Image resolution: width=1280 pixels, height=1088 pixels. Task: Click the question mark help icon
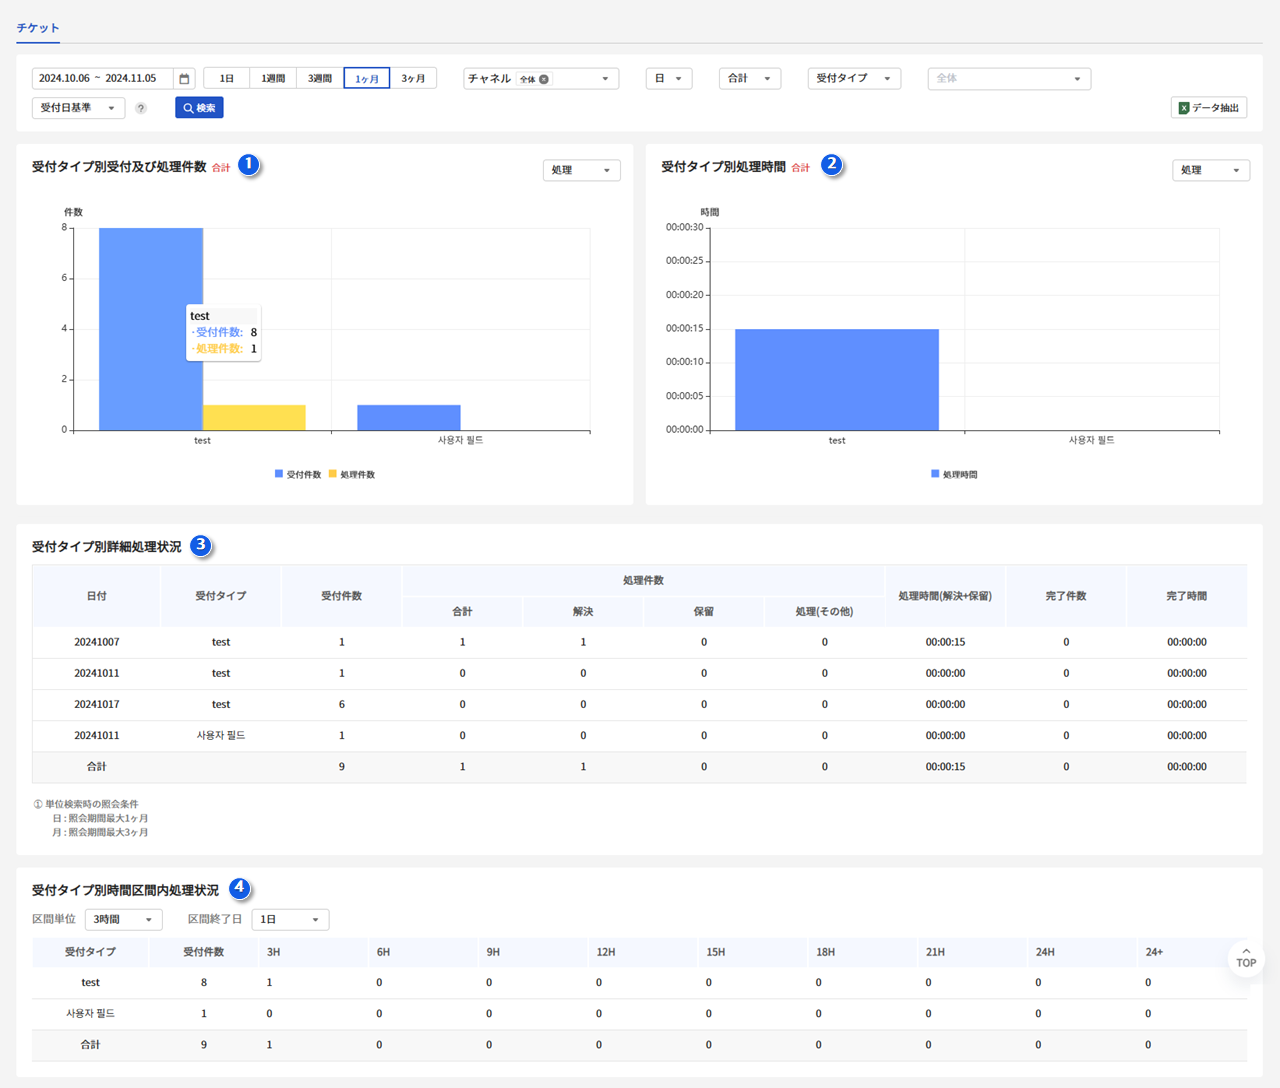(x=141, y=108)
